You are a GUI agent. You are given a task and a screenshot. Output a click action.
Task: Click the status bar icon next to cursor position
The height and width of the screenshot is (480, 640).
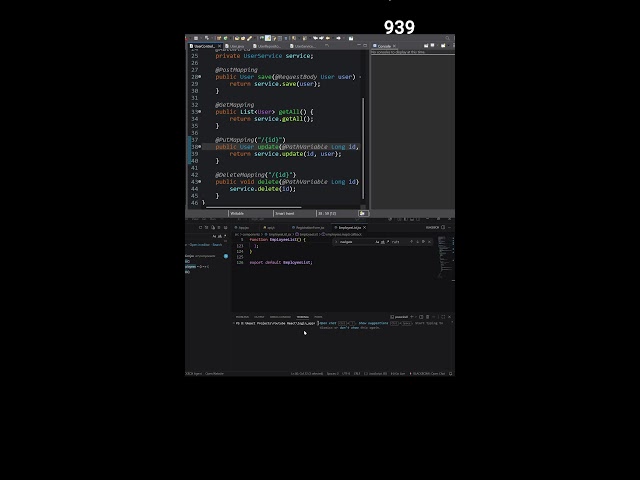pos(362,213)
